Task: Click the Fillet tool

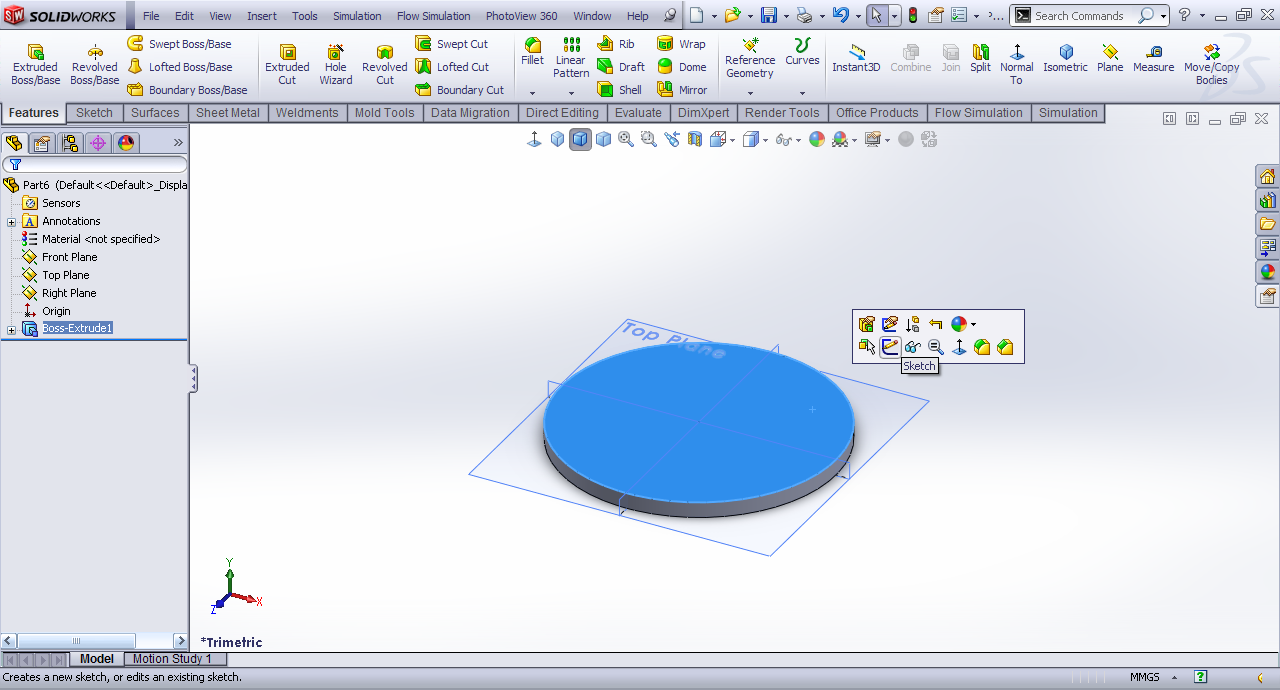Action: [x=533, y=52]
